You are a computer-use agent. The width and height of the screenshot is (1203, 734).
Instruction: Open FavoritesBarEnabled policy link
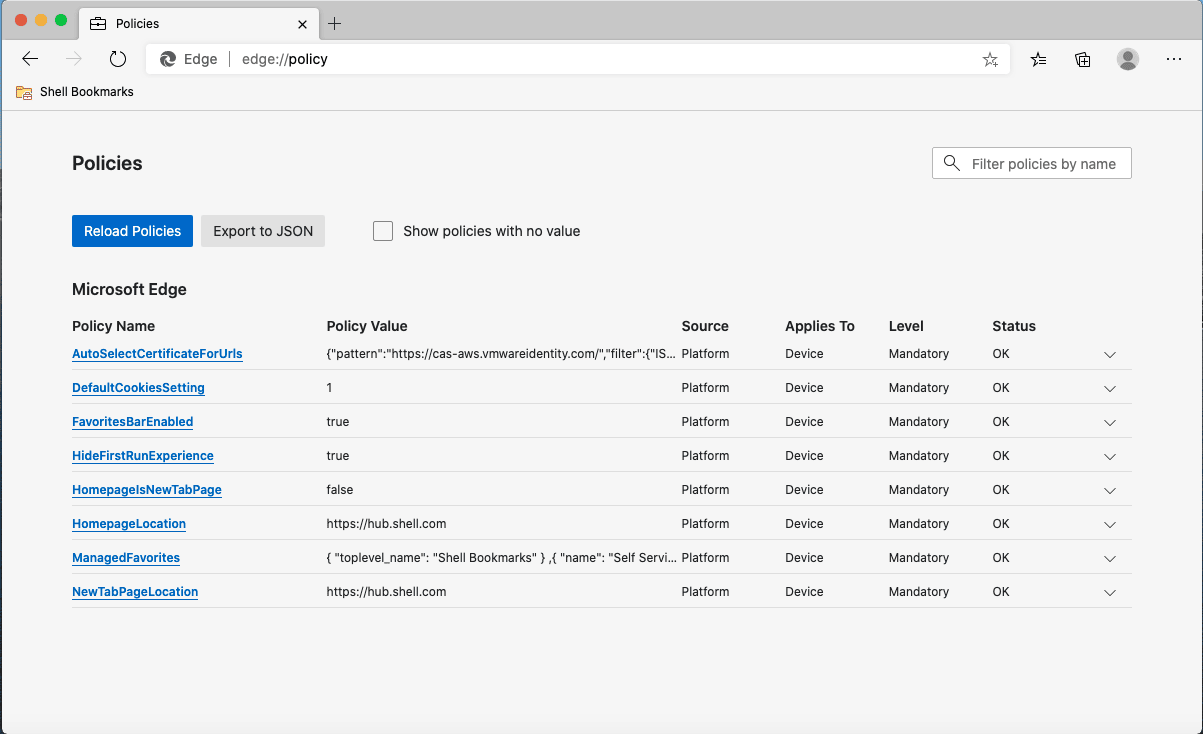[132, 422]
